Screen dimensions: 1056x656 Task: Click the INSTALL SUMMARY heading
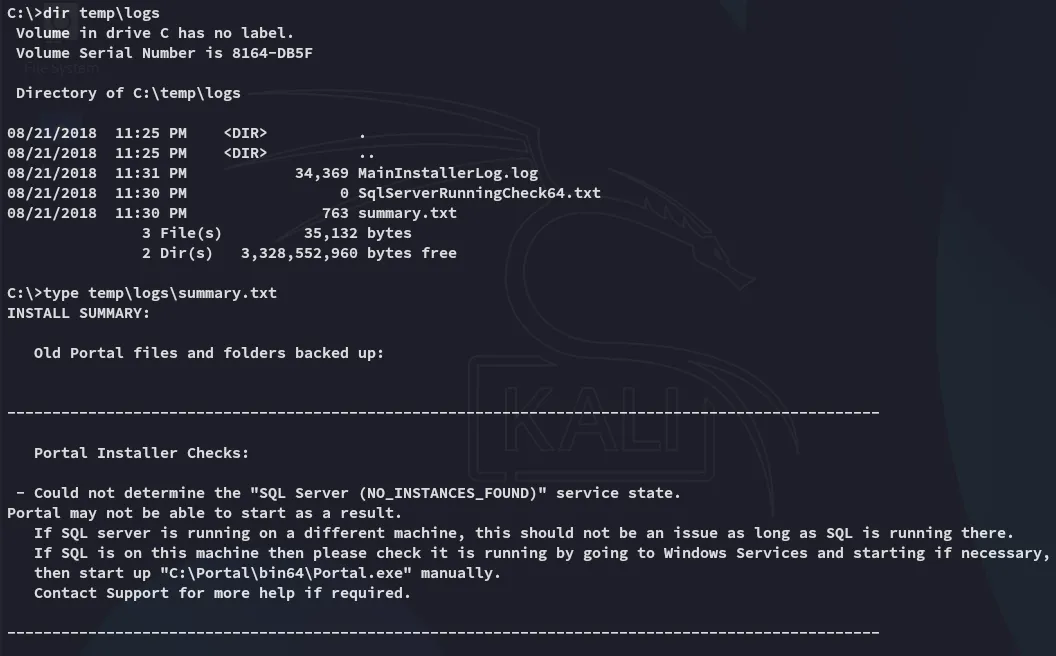(x=78, y=313)
